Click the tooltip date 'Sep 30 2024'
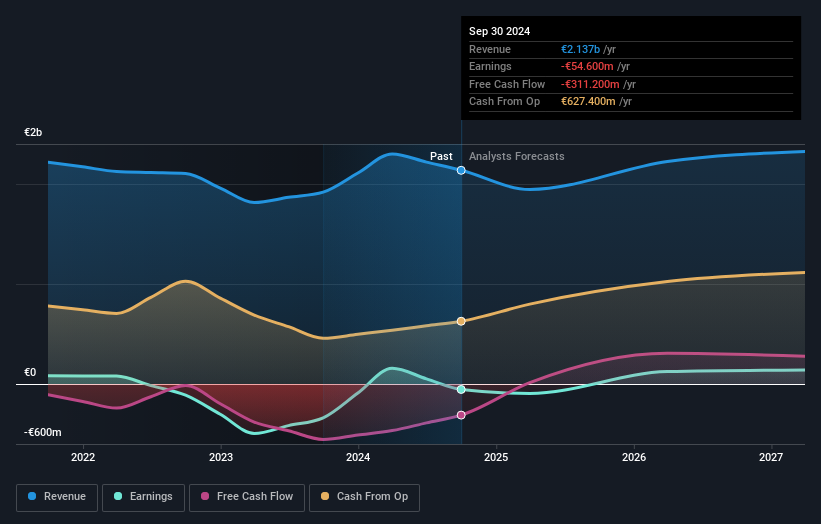Viewport: 821px width, 524px height. click(x=500, y=31)
